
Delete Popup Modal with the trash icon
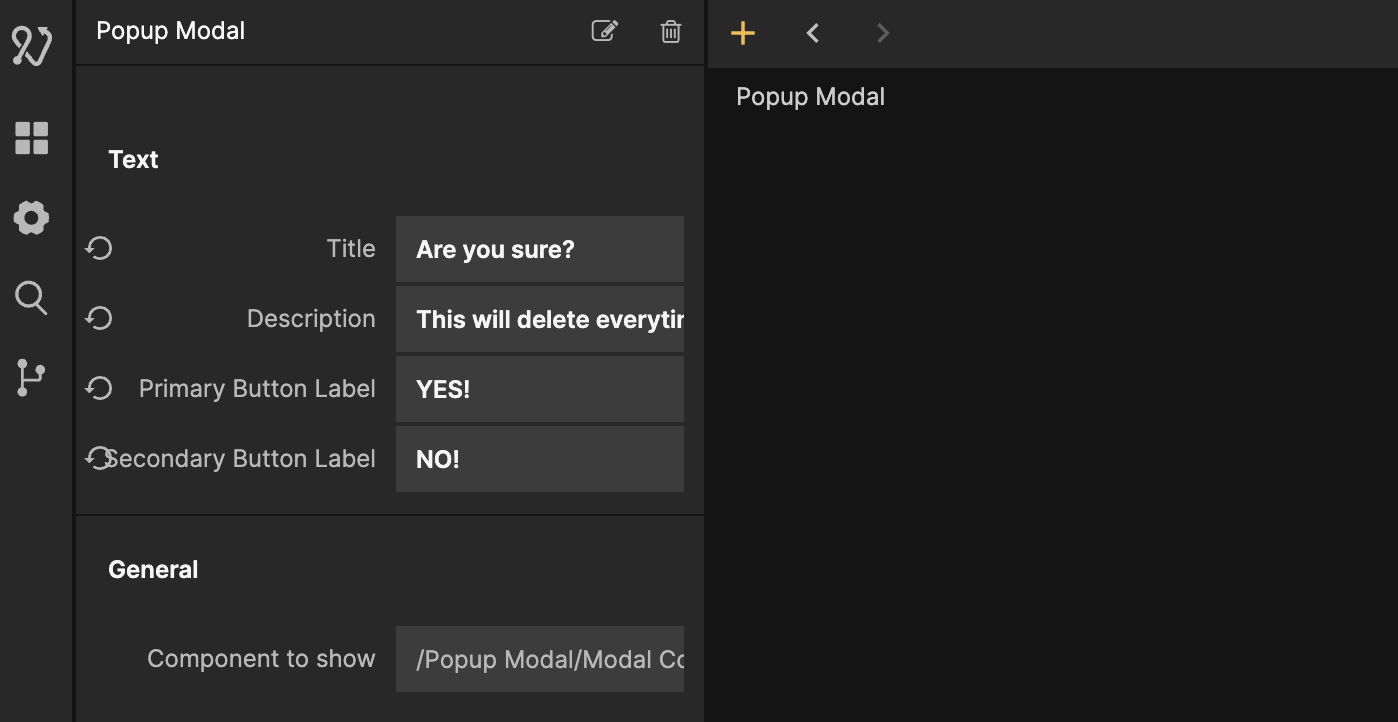click(671, 31)
